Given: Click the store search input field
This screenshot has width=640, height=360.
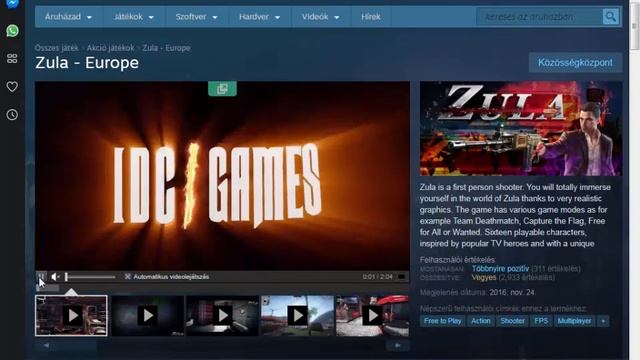Looking at the screenshot, I should [539, 17].
